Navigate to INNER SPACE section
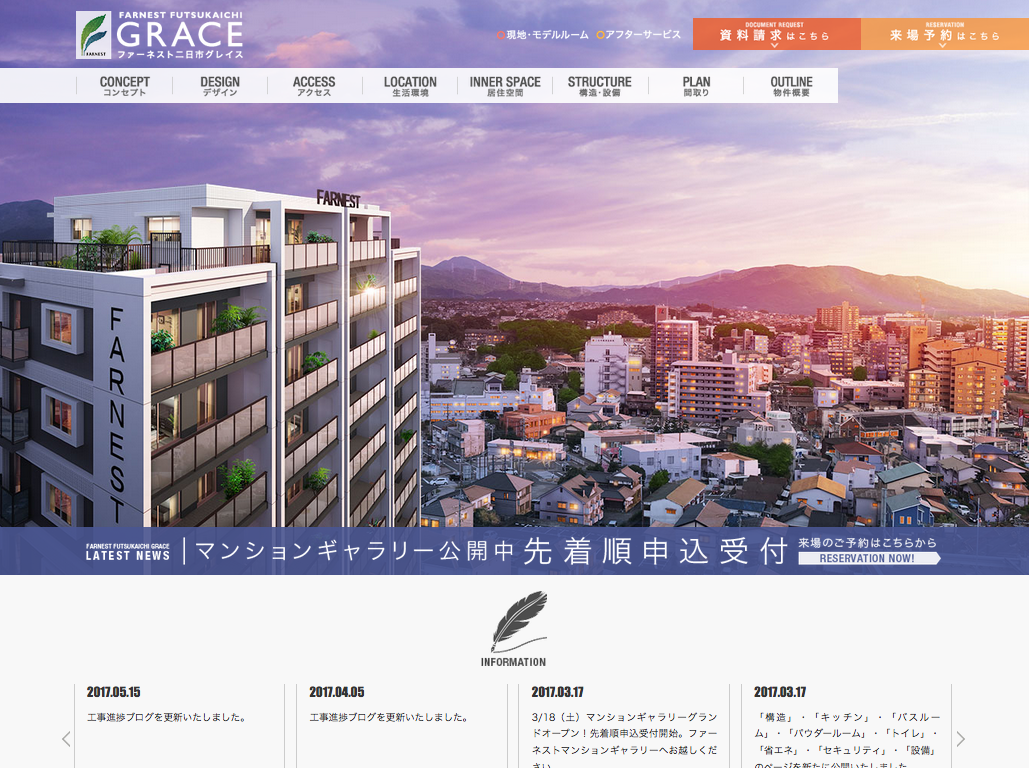Screen dimensions: 1029x768 tap(505, 86)
